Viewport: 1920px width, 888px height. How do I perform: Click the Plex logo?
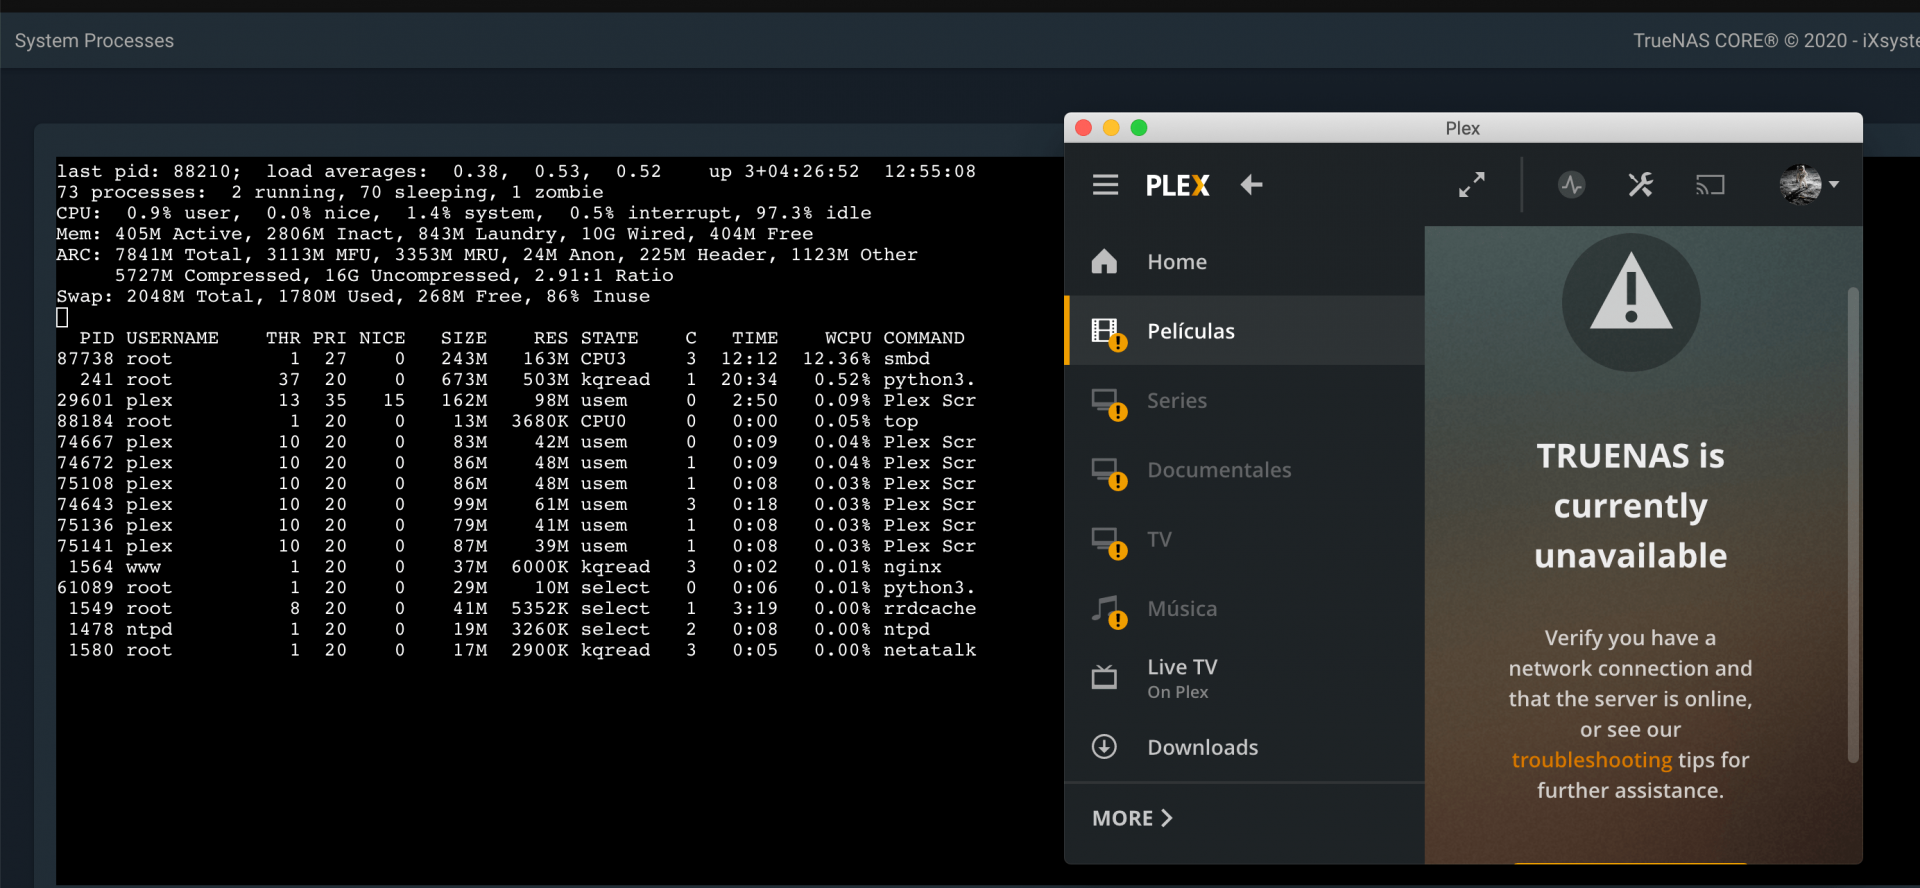pyautogui.click(x=1177, y=185)
